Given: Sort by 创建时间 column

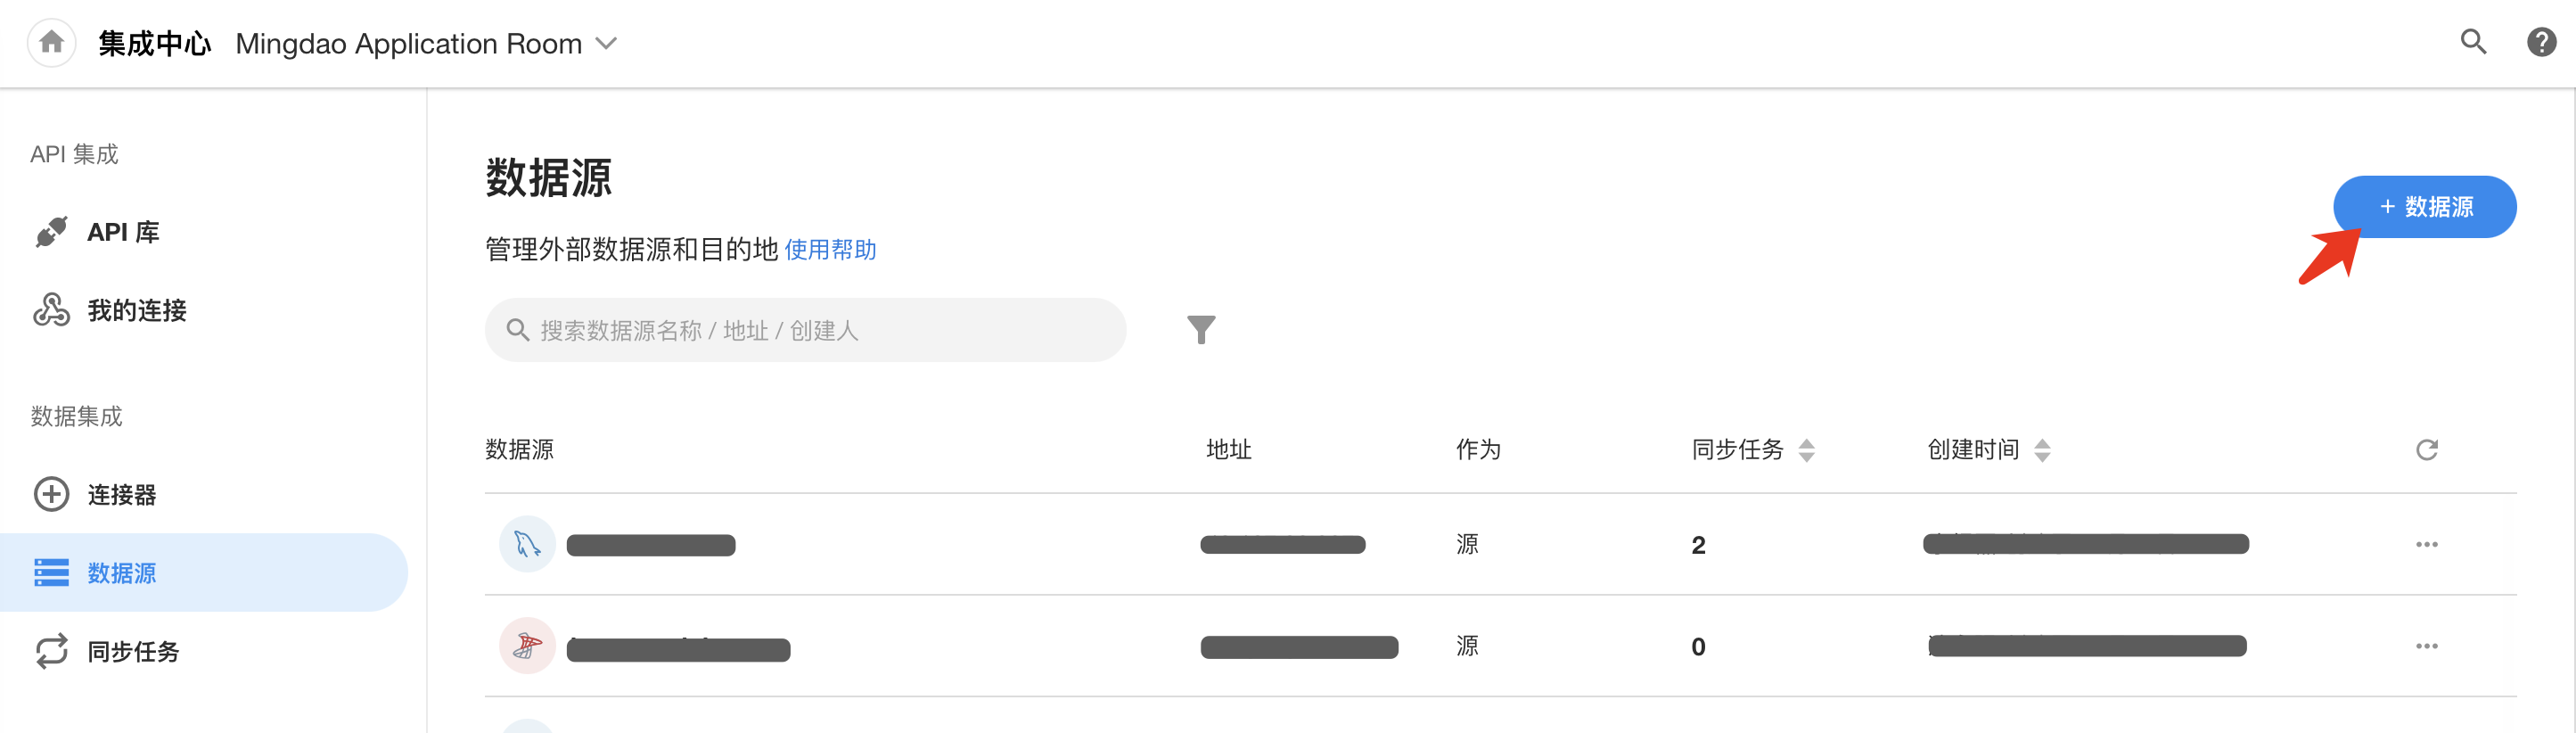Looking at the screenshot, I should click(x=2042, y=450).
